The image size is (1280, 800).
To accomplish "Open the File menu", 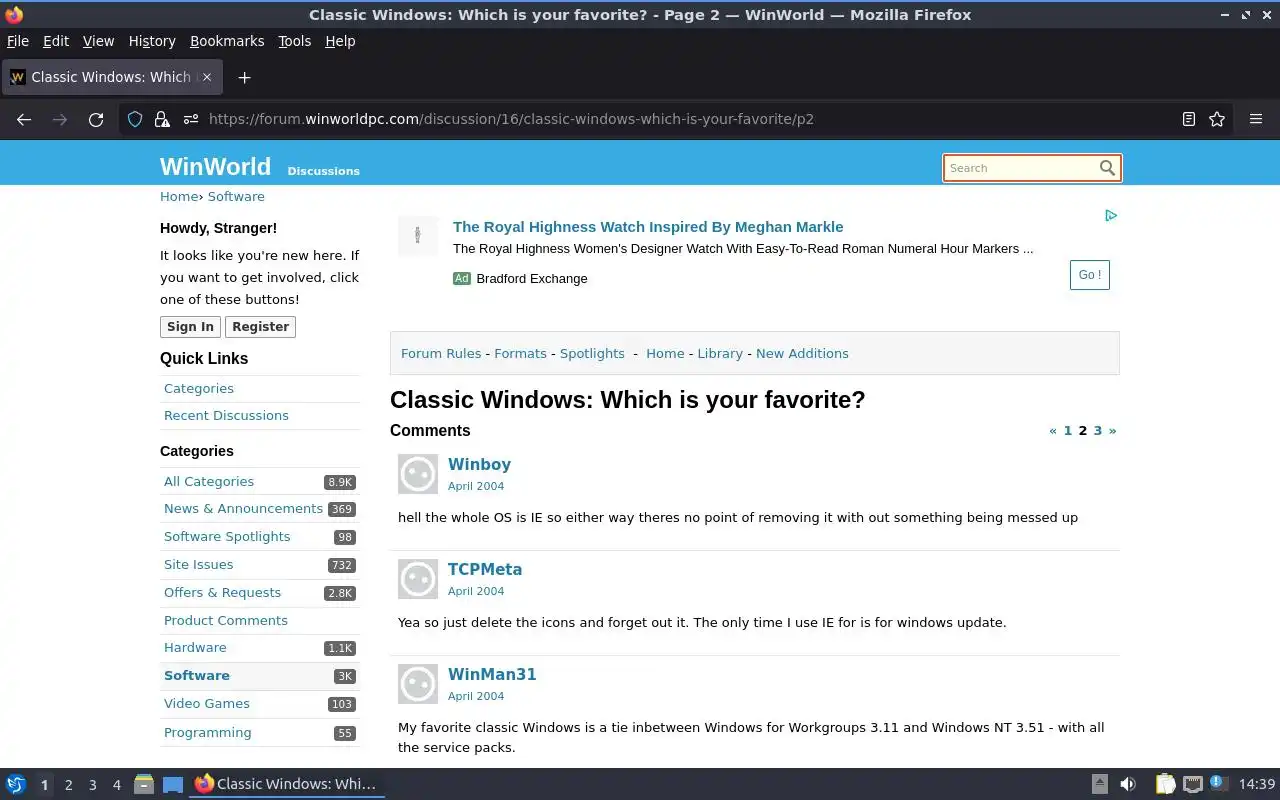I will pyautogui.click(x=18, y=41).
